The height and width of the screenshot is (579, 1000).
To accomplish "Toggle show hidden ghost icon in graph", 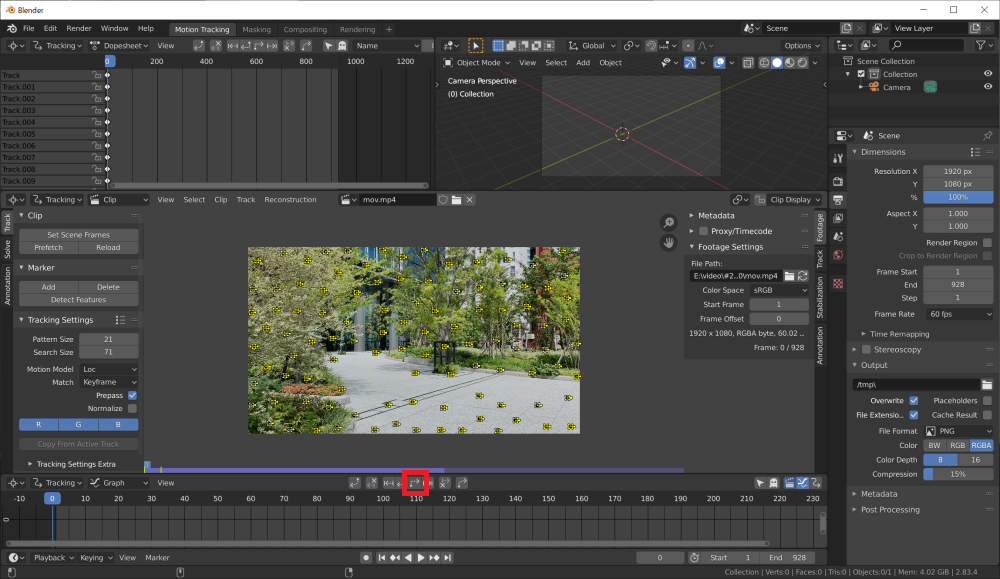I will click(774, 483).
